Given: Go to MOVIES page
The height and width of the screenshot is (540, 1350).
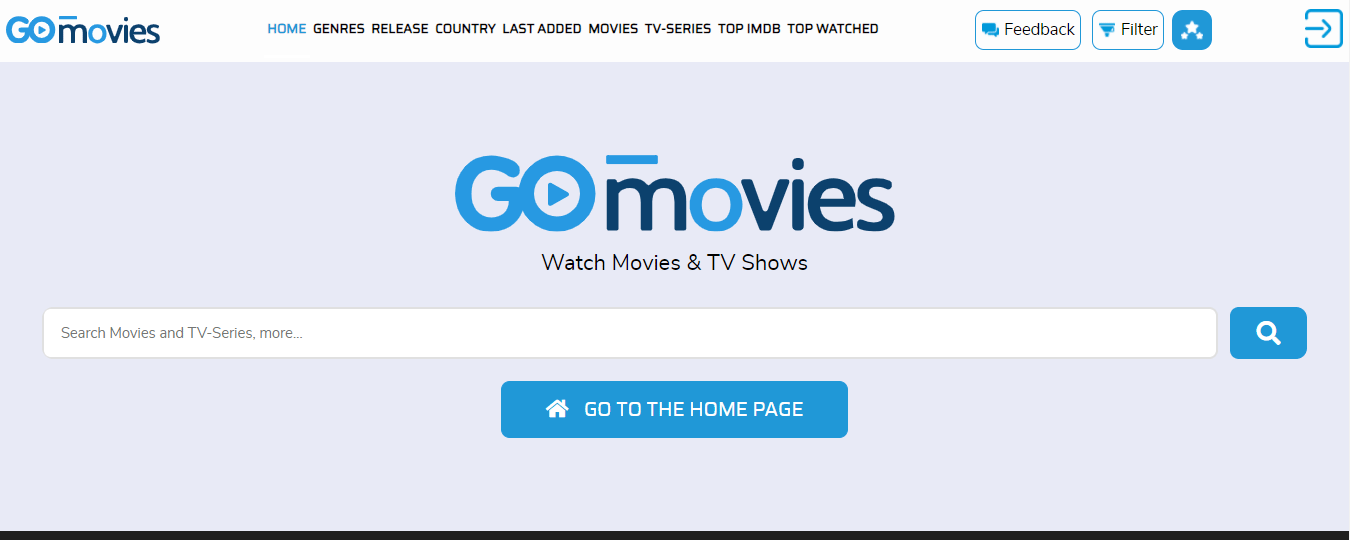Looking at the screenshot, I should (x=613, y=29).
